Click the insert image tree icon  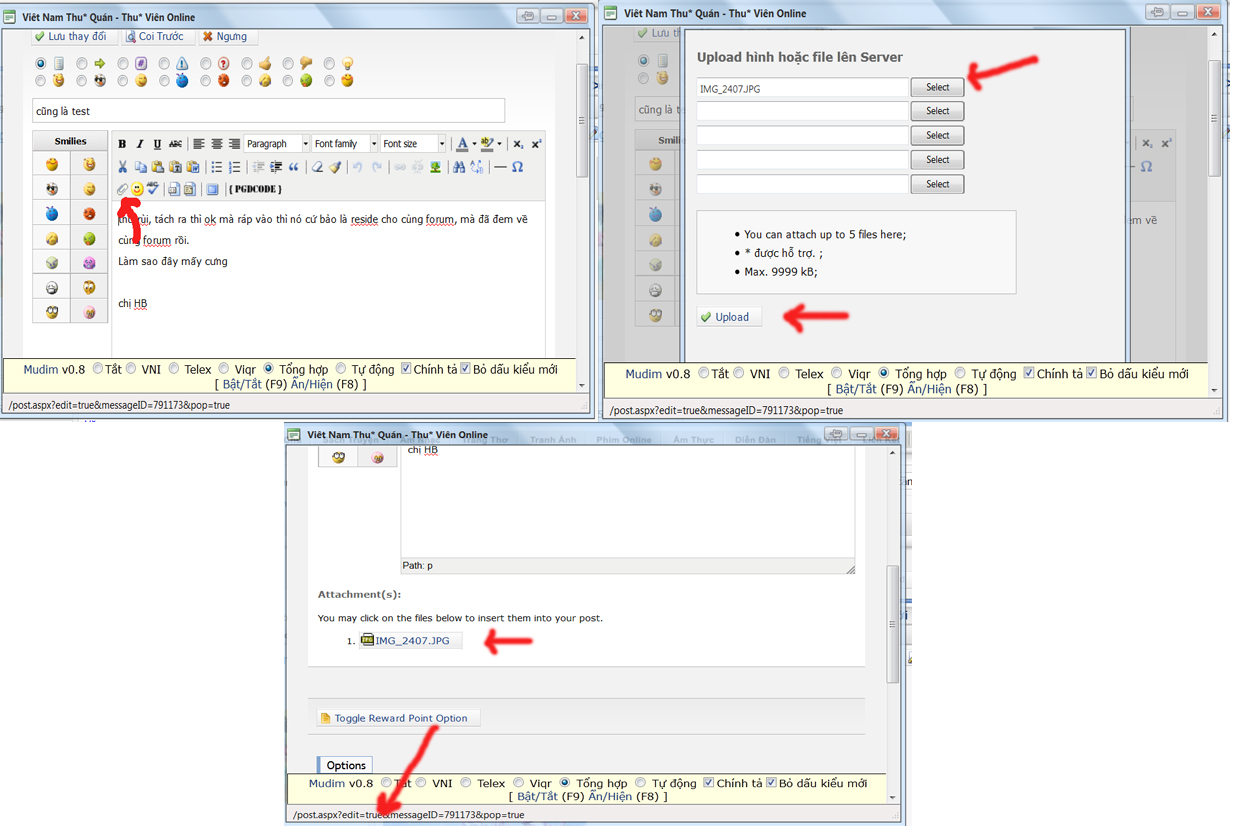point(435,167)
